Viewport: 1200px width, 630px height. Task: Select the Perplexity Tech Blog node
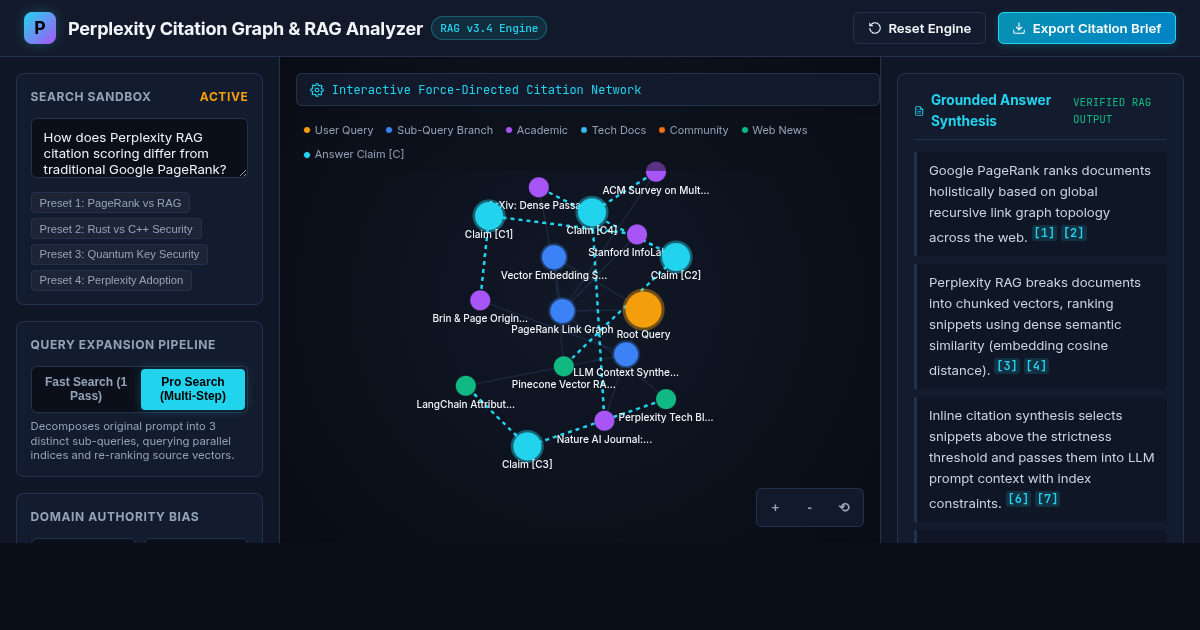(x=666, y=399)
